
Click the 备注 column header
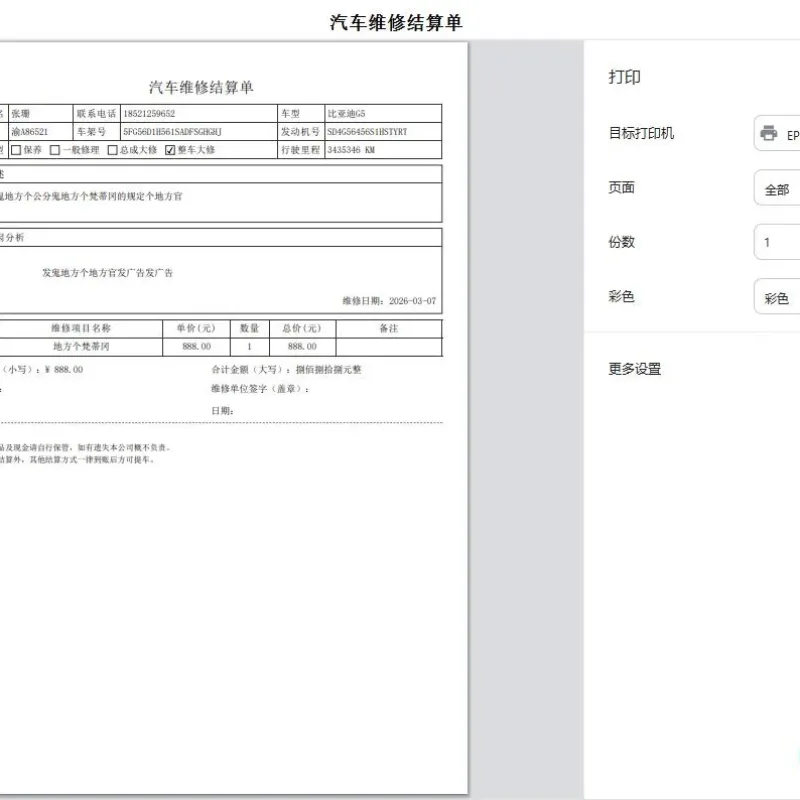pos(389,329)
